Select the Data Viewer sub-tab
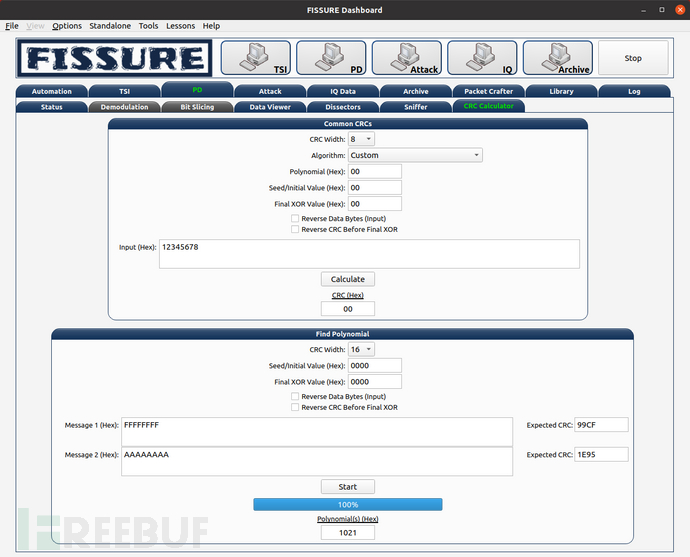 point(270,107)
